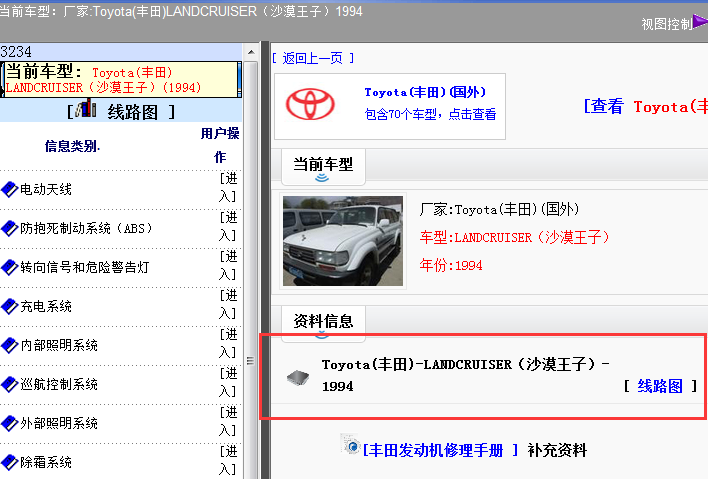708x479 pixels.
Task: Click the left panel vertical scrollbar track
Action: [251, 270]
